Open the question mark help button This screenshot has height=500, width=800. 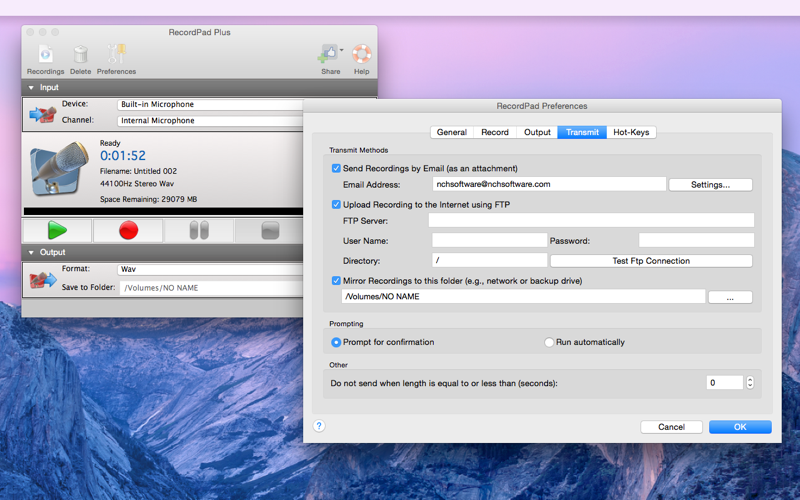click(319, 426)
